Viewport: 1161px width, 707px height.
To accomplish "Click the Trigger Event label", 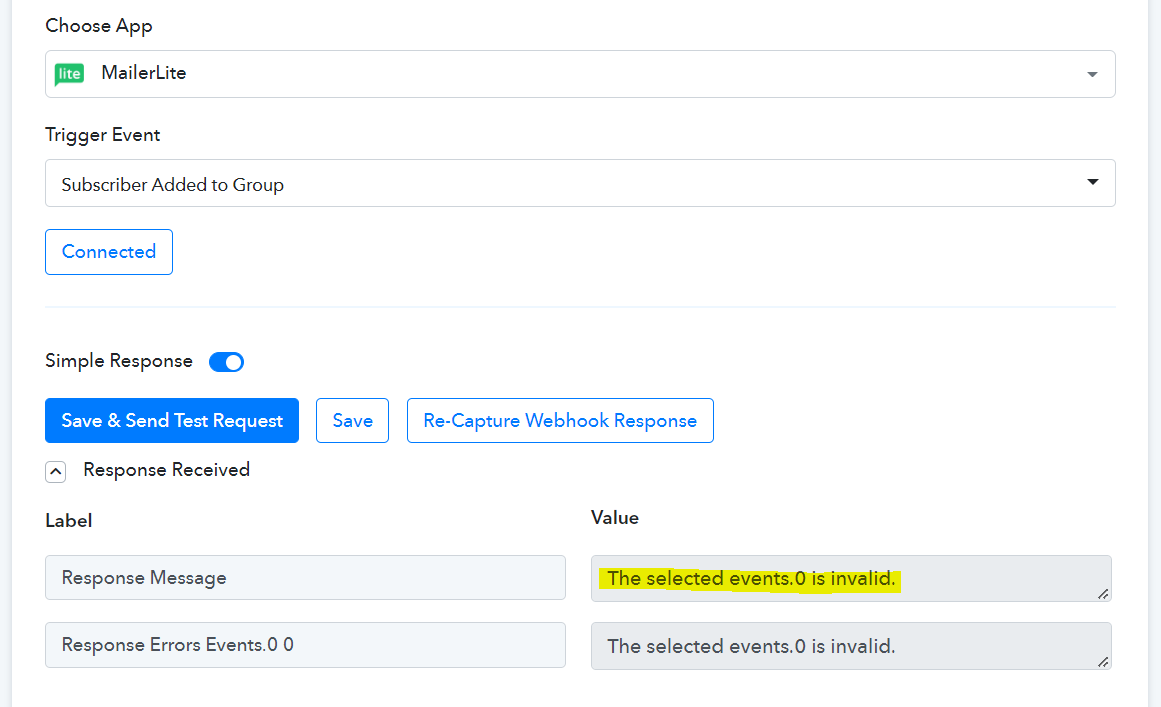I will 103,135.
